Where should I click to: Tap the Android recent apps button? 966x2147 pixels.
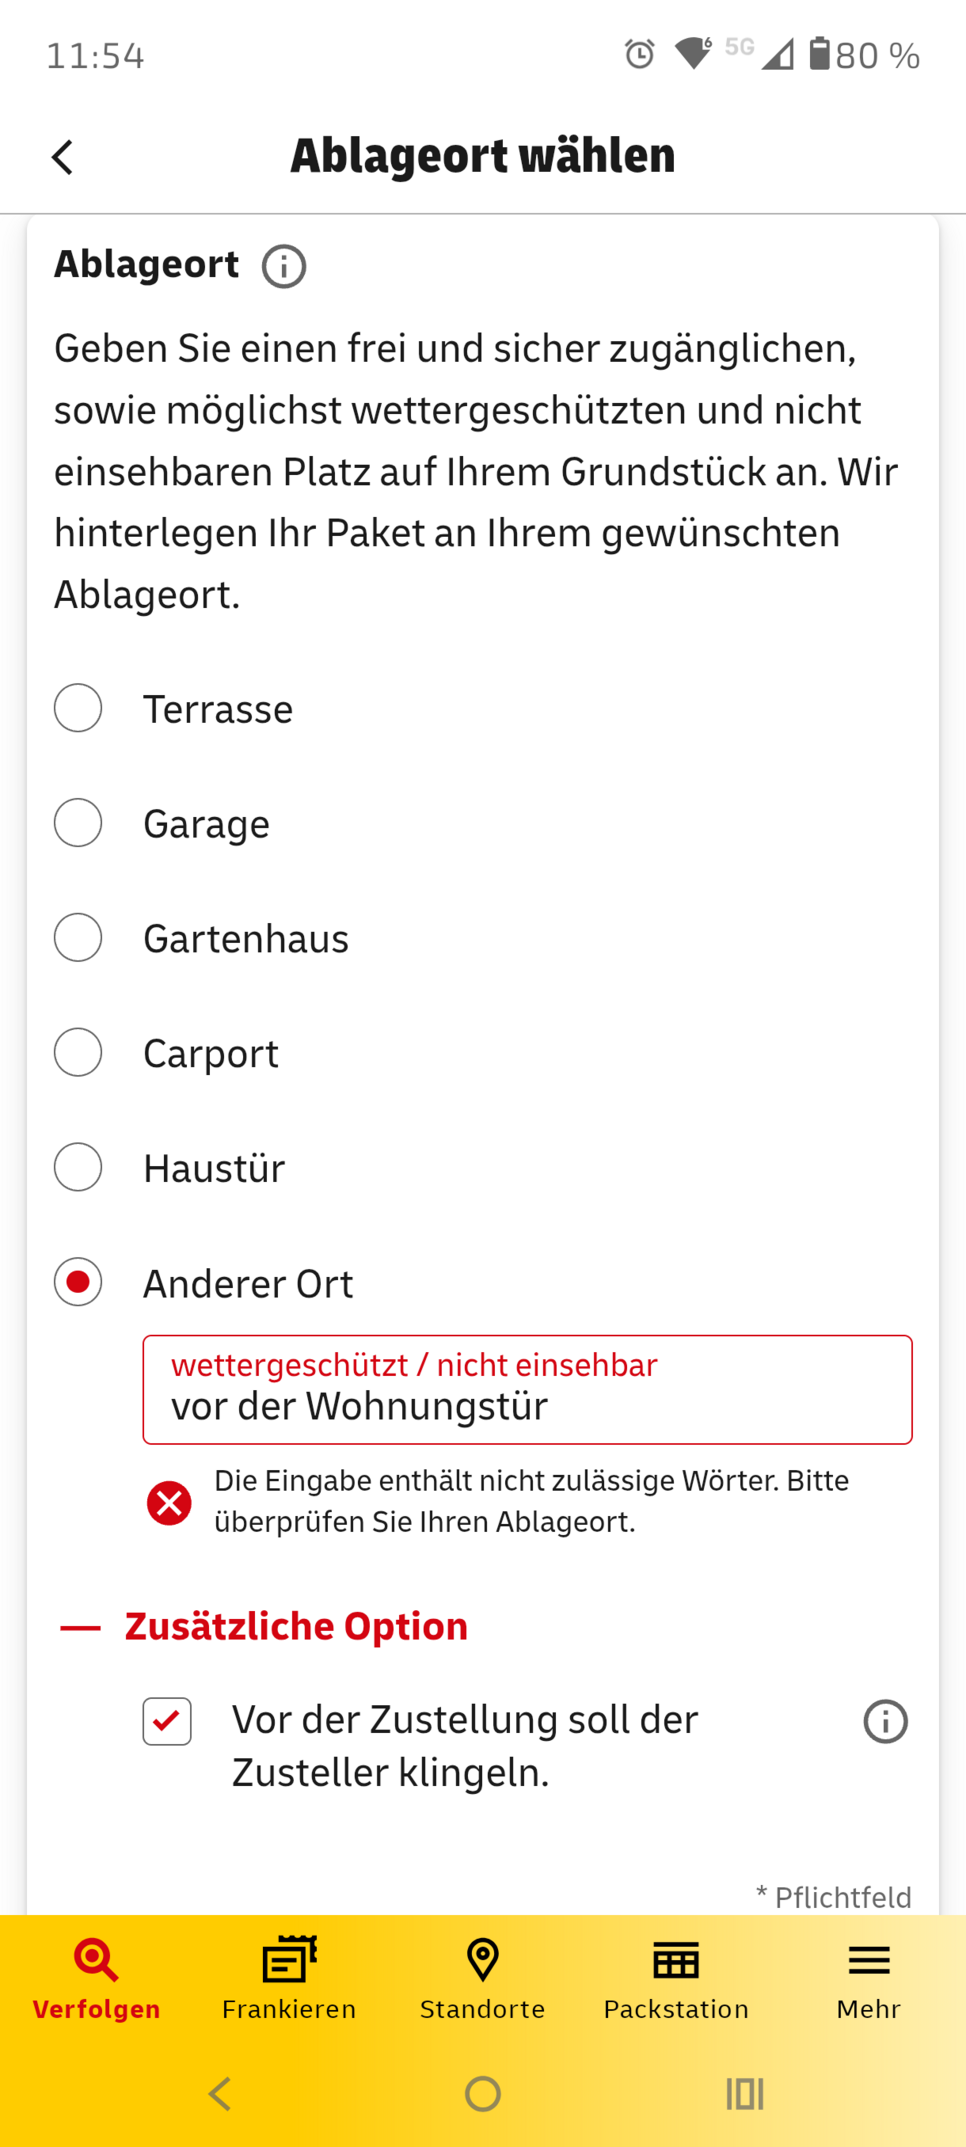(745, 2093)
